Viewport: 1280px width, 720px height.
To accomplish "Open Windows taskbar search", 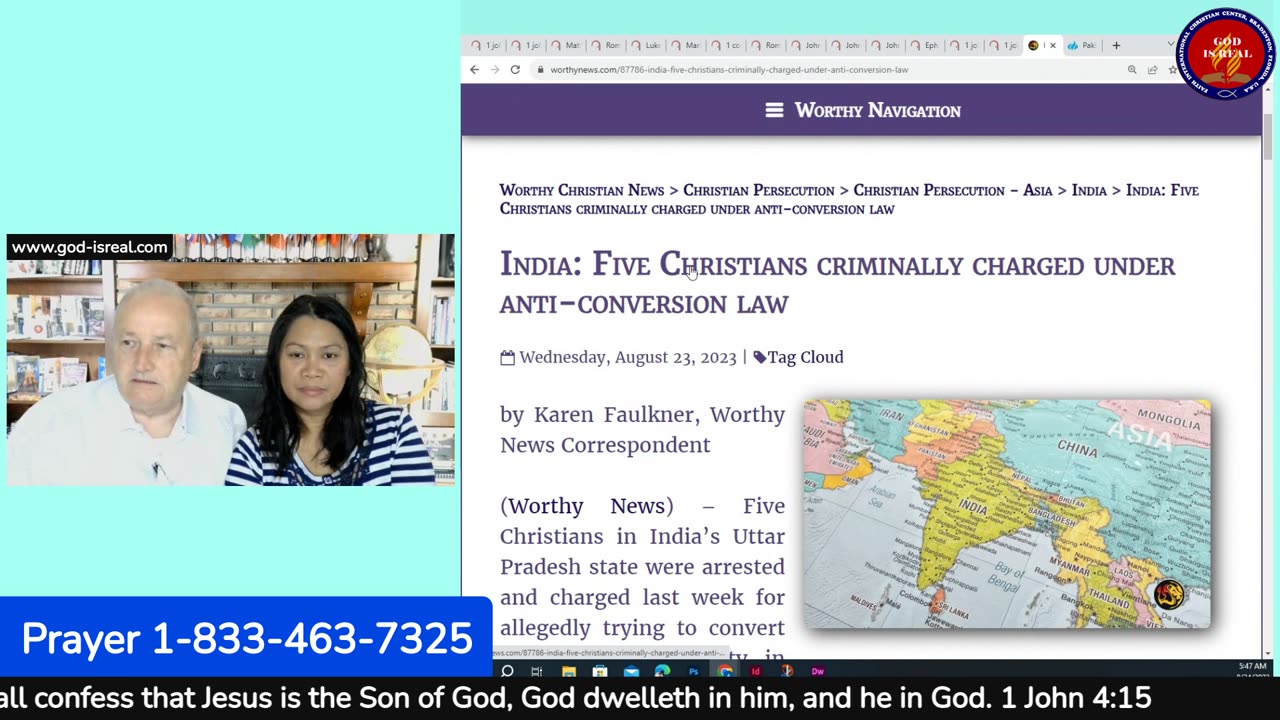I will (507, 671).
